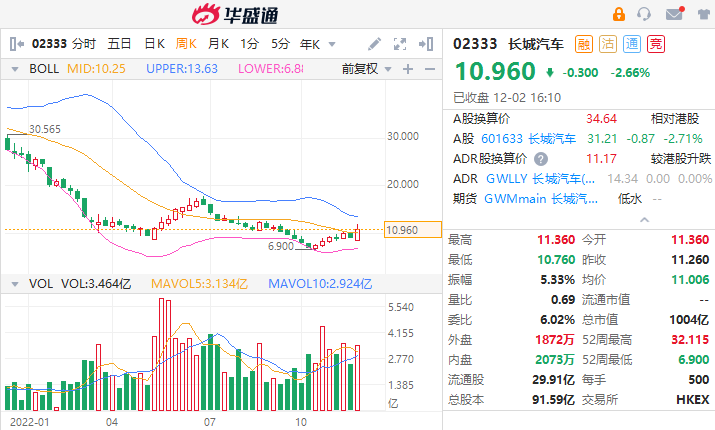The height and width of the screenshot is (430, 715).
Task: Click the stock name 长城汽车 title
Action: pyautogui.click(x=536, y=44)
